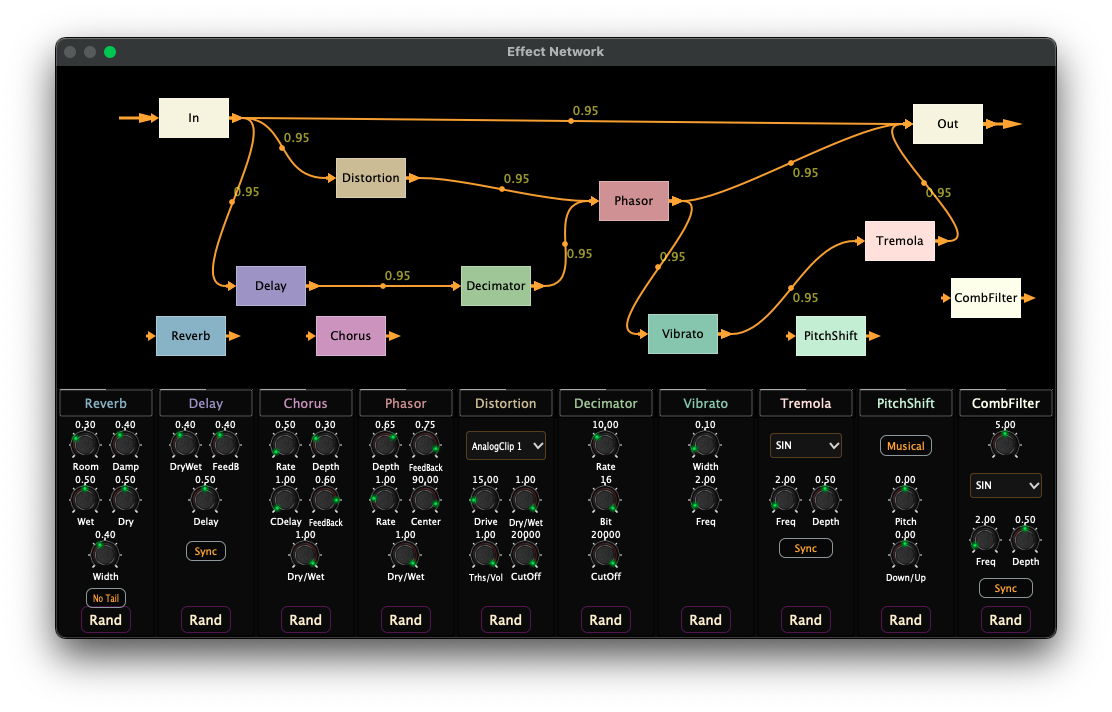The width and height of the screenshot is (1112, 712).
Task: Toggle the Reverb No Tail button
Action: pos(106,598)
